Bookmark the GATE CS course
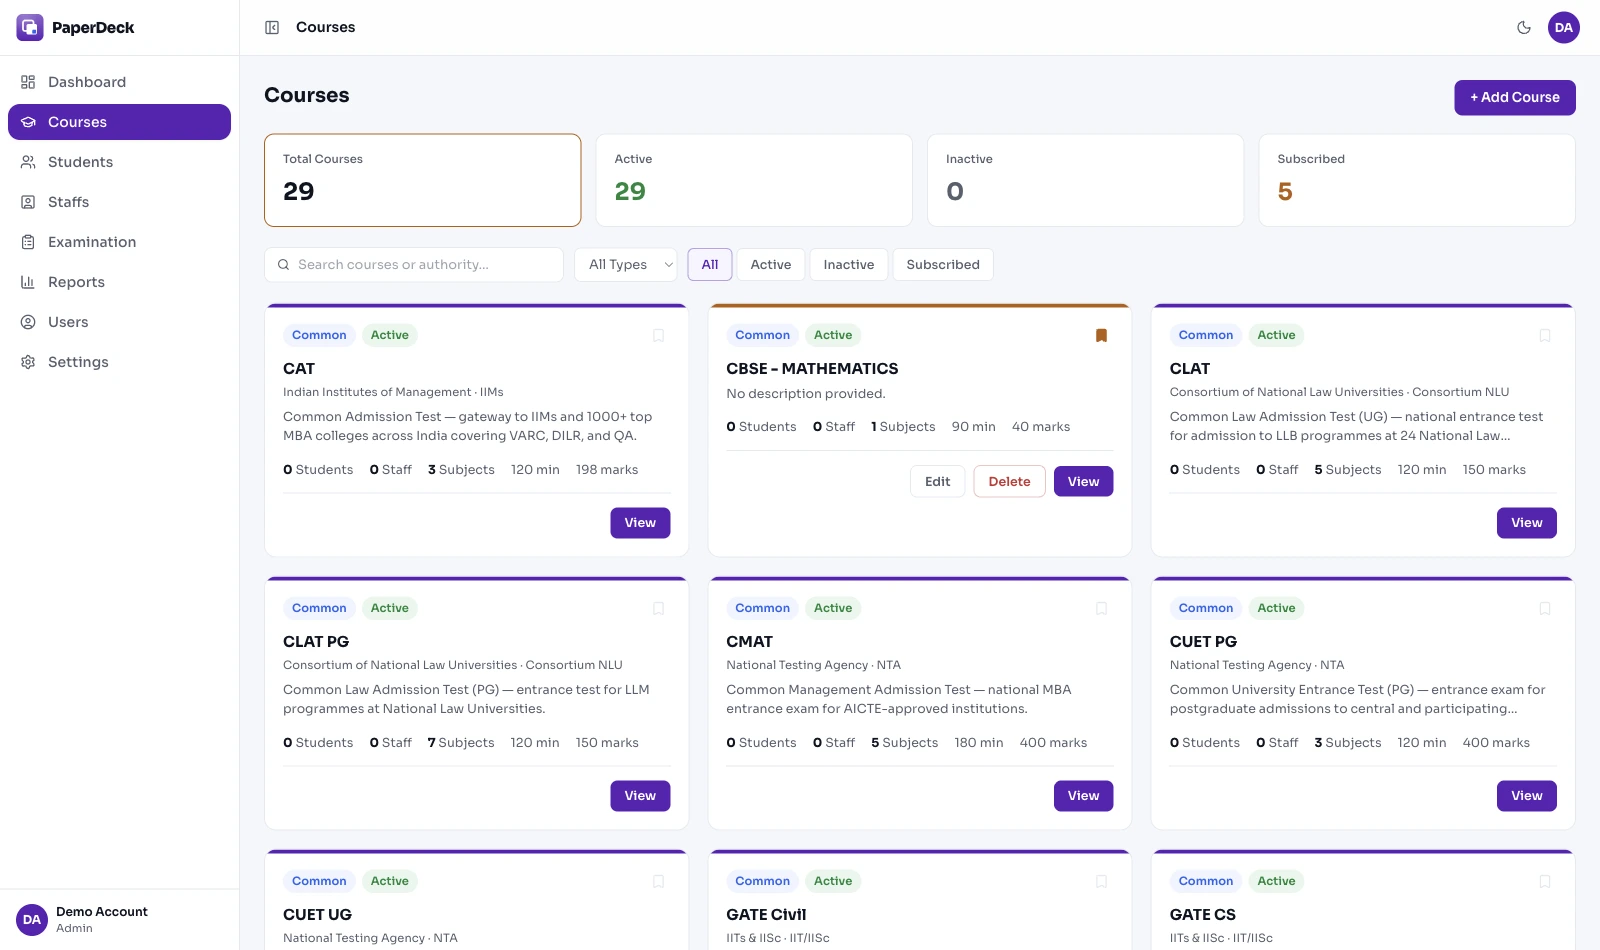Image resolution: width=1600 pixels, height=950 pixels. point(1545,881)
